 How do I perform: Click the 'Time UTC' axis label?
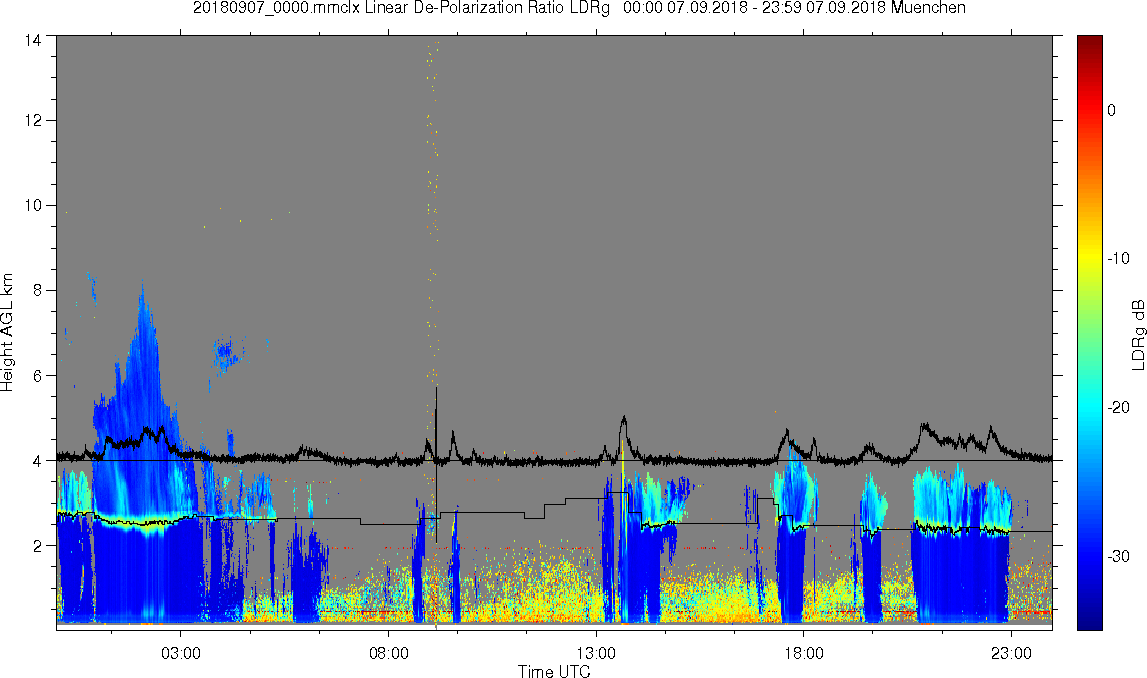[x=554, y=671]
